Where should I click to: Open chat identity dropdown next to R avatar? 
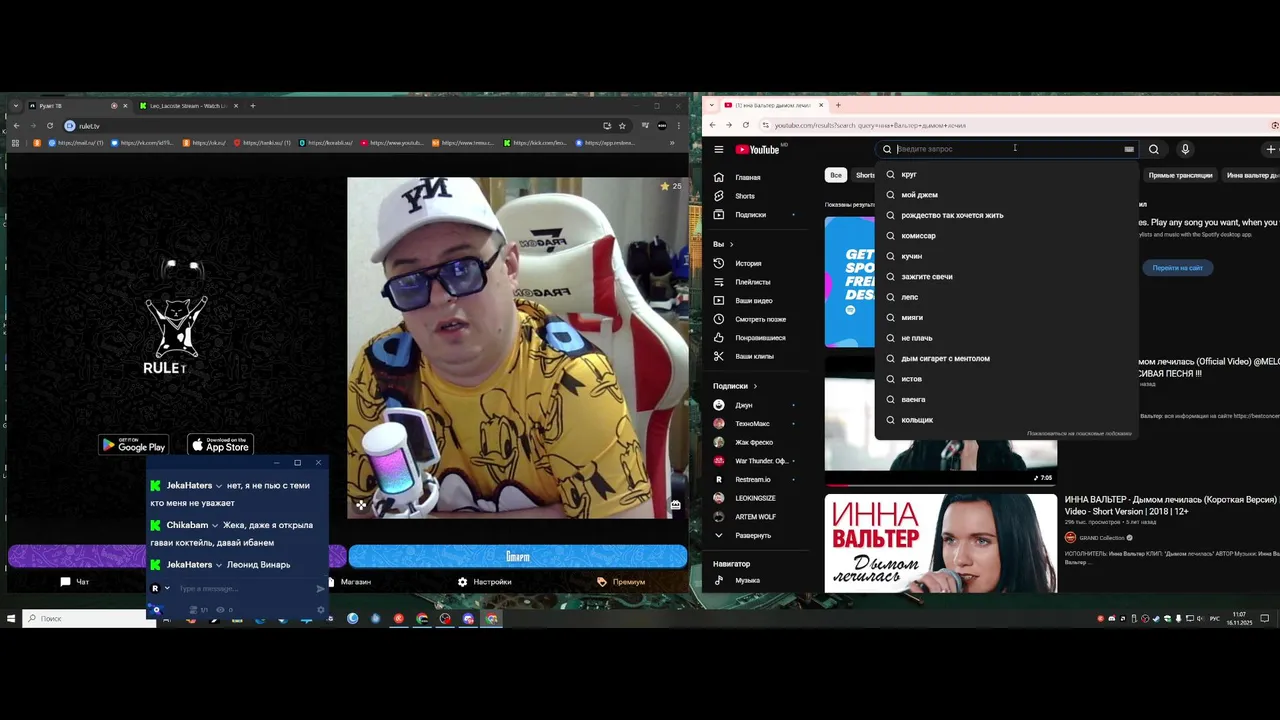pyautogui.click(x=167, y=589)
